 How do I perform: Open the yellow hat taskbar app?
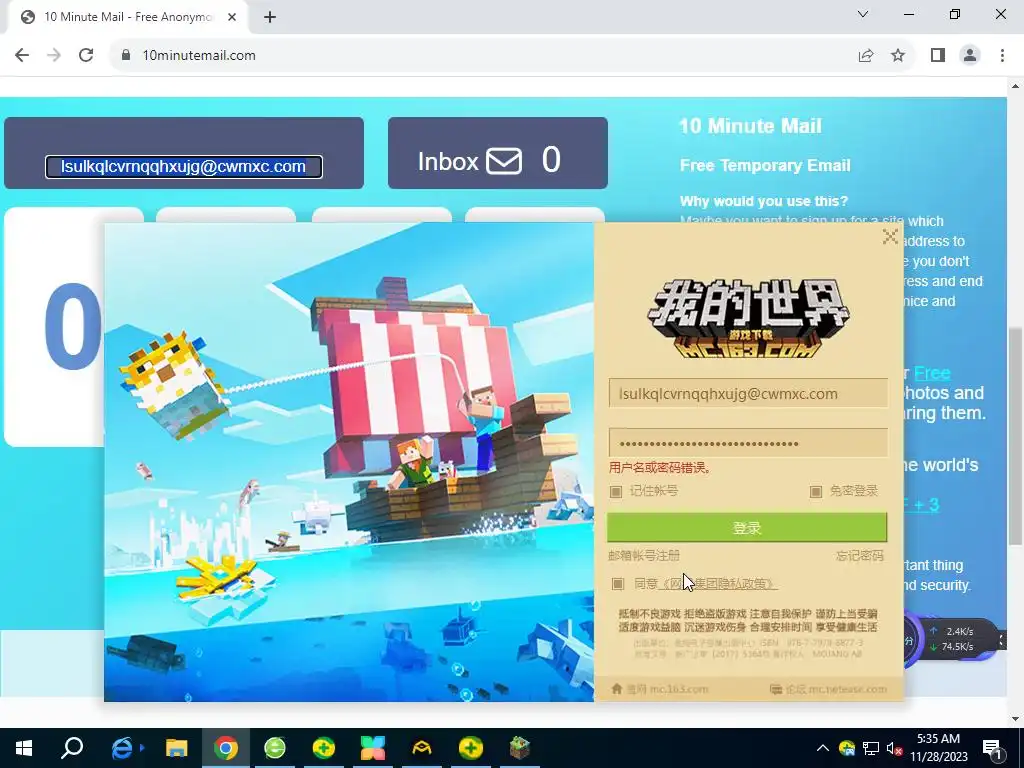click(421, 748)
